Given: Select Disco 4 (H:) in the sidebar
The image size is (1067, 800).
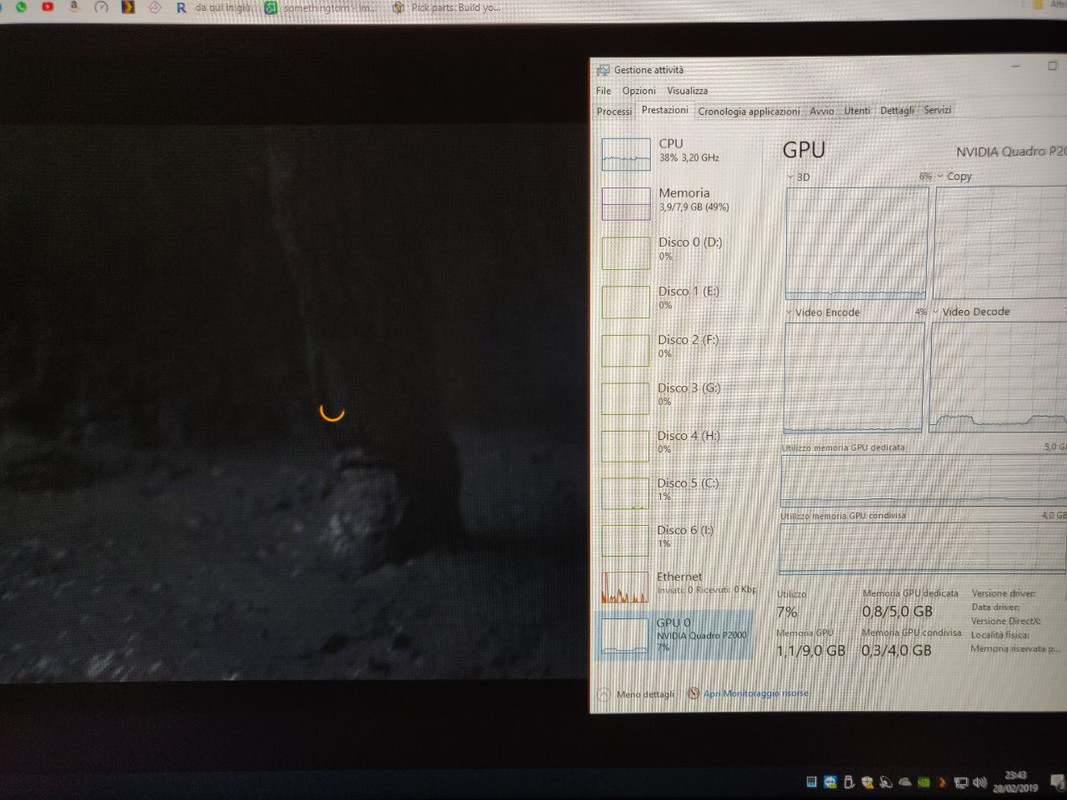Looking at the screenshot, I should pyautogui.click(x=677, y=444).
